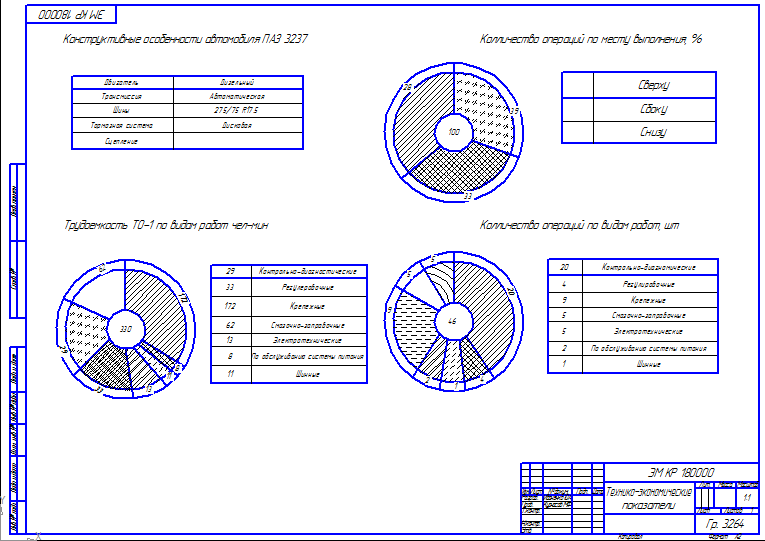Click the 'Шины' cell in the vehicle table
This screenshot has height=541, width=765.
[122, 110]
